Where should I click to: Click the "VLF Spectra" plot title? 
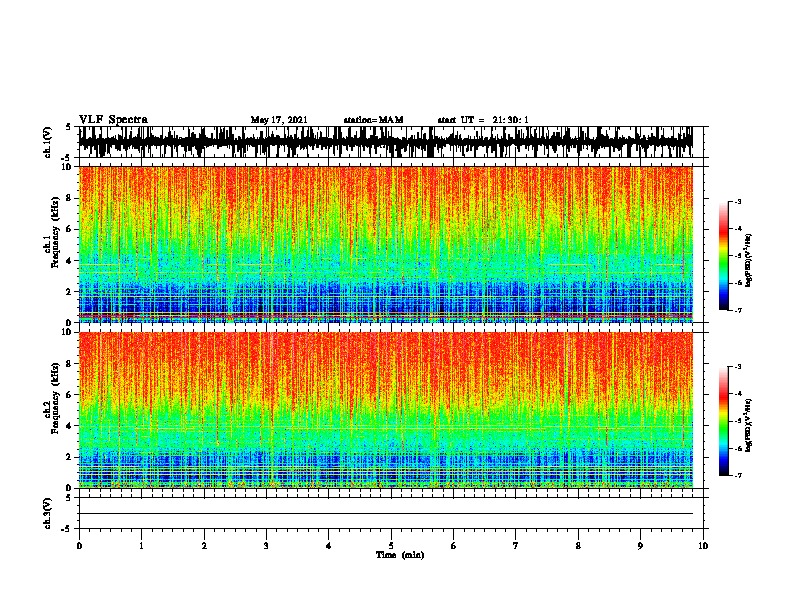coord(113,120)
